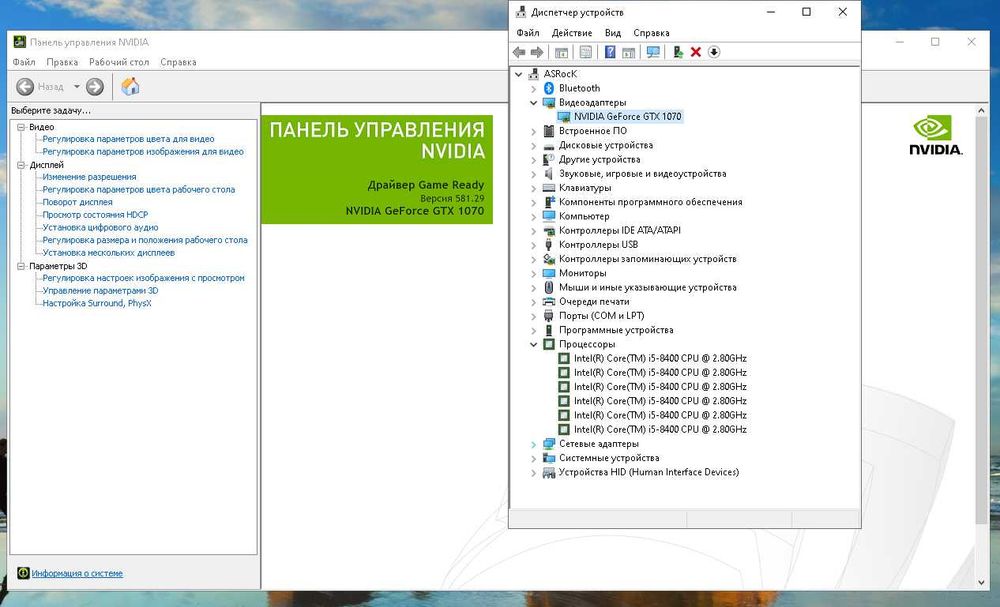Select the Bluetooth device category icon
The width and height of the screenshot is (1000, 607).
click(x=548, y=88)
